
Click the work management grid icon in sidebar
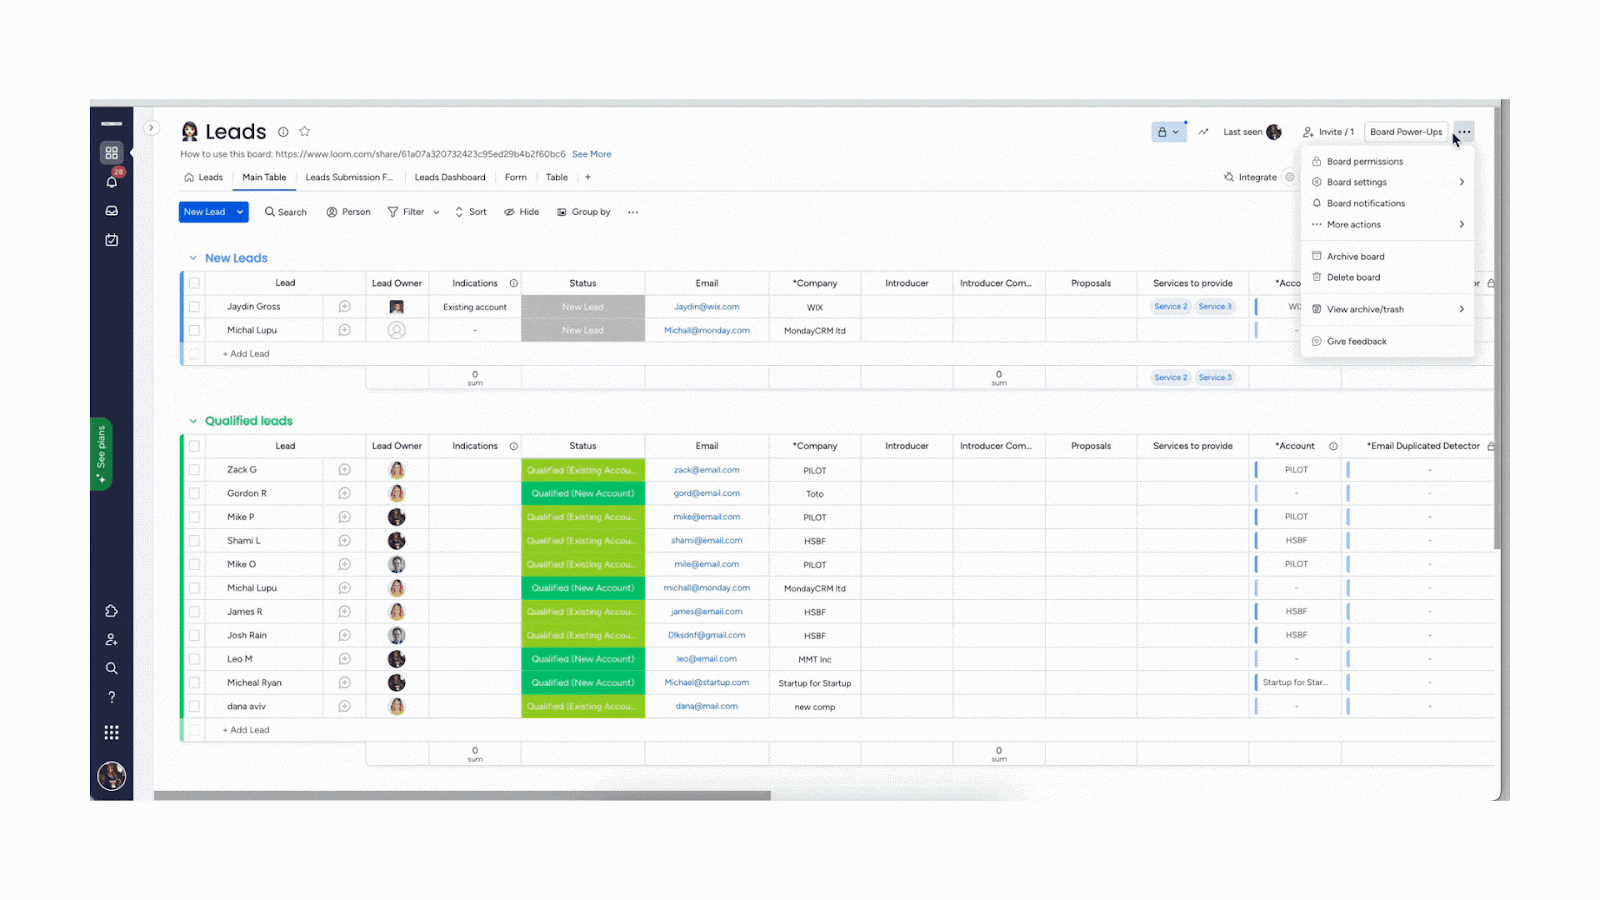coord(112,153)
